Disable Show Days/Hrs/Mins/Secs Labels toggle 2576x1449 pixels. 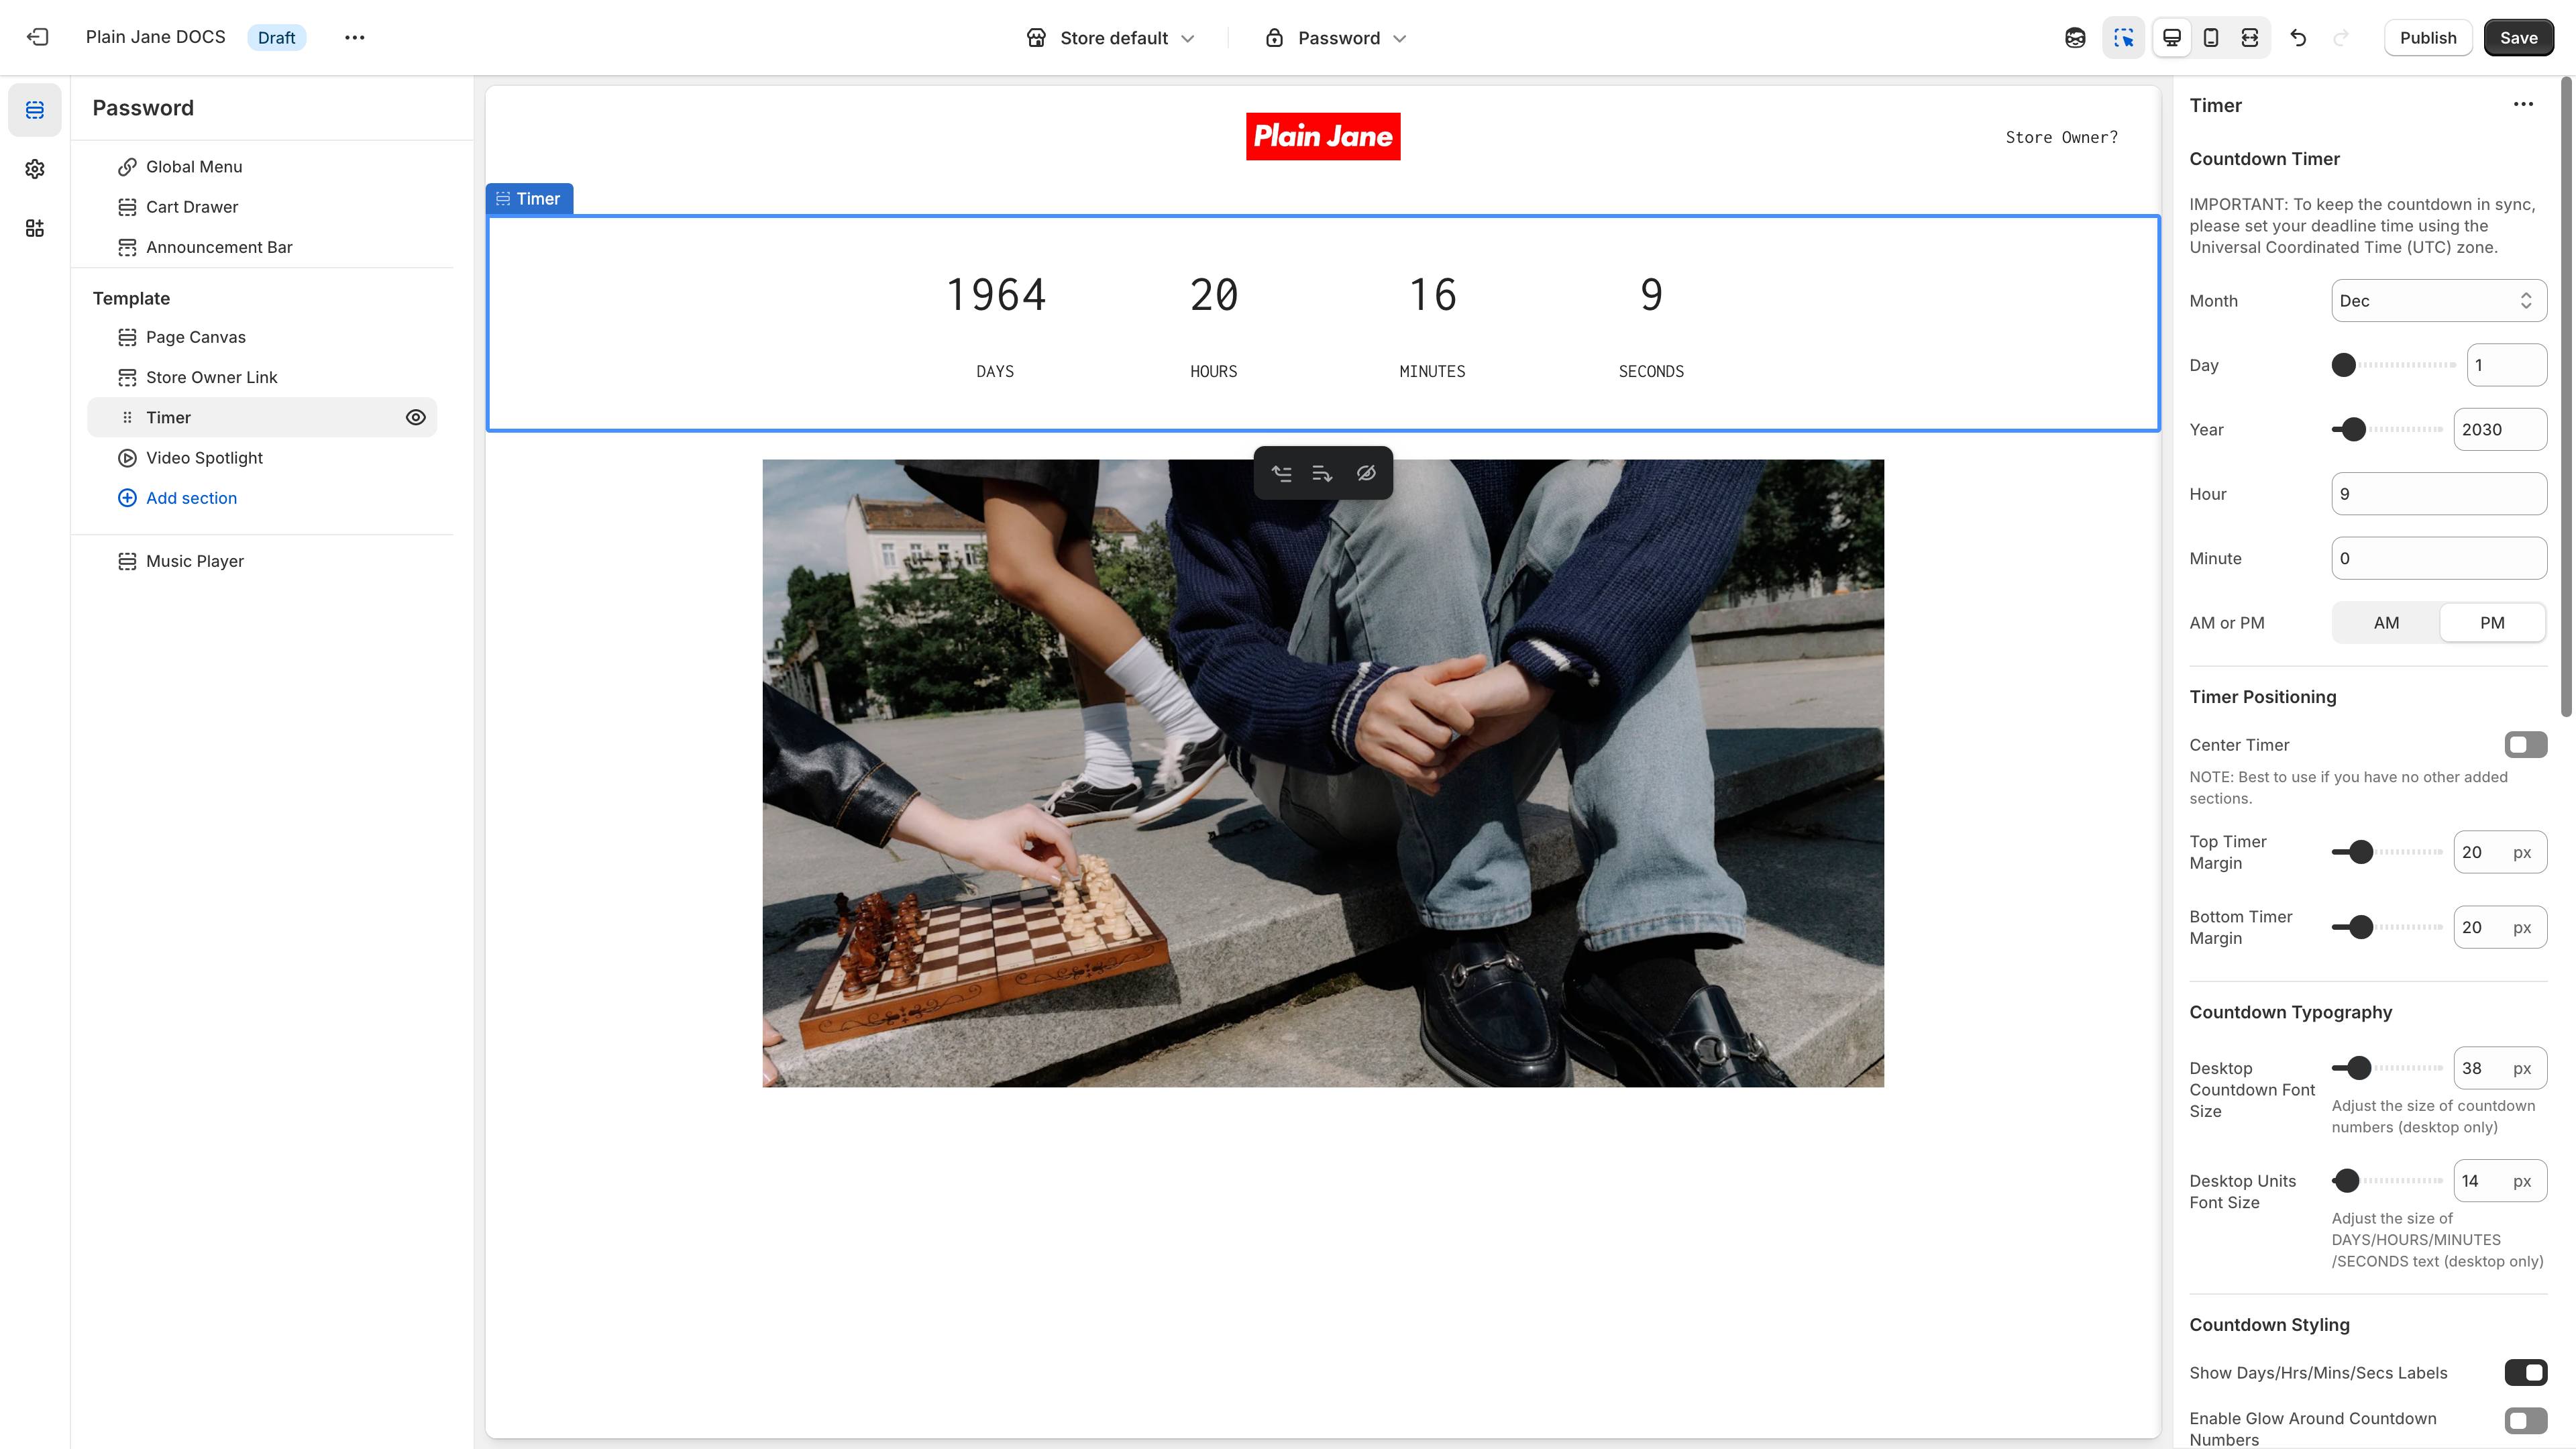pos(2525,1372)
